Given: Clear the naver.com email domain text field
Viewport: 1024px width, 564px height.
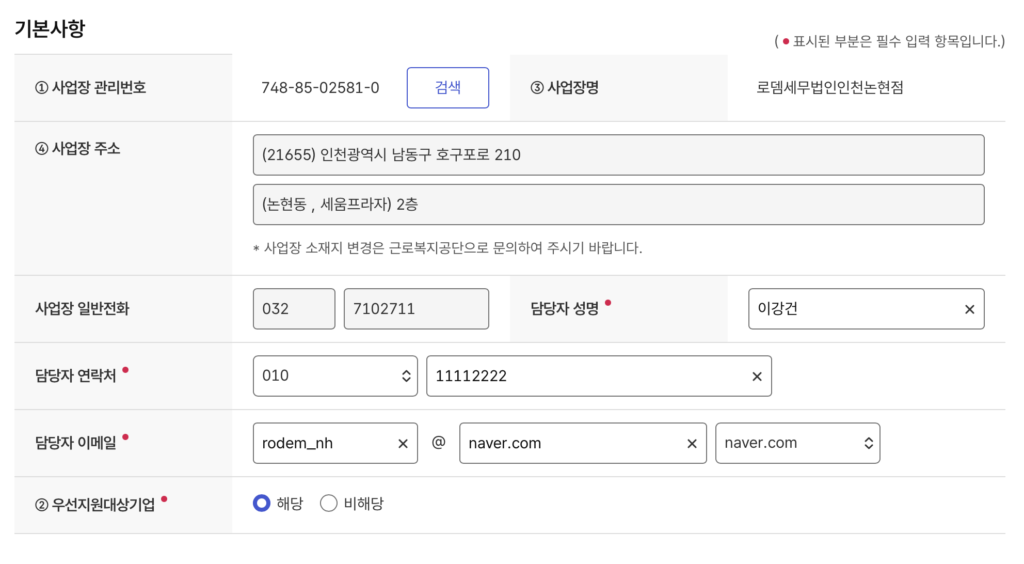Looking at the screenshot, I should 691,444.
